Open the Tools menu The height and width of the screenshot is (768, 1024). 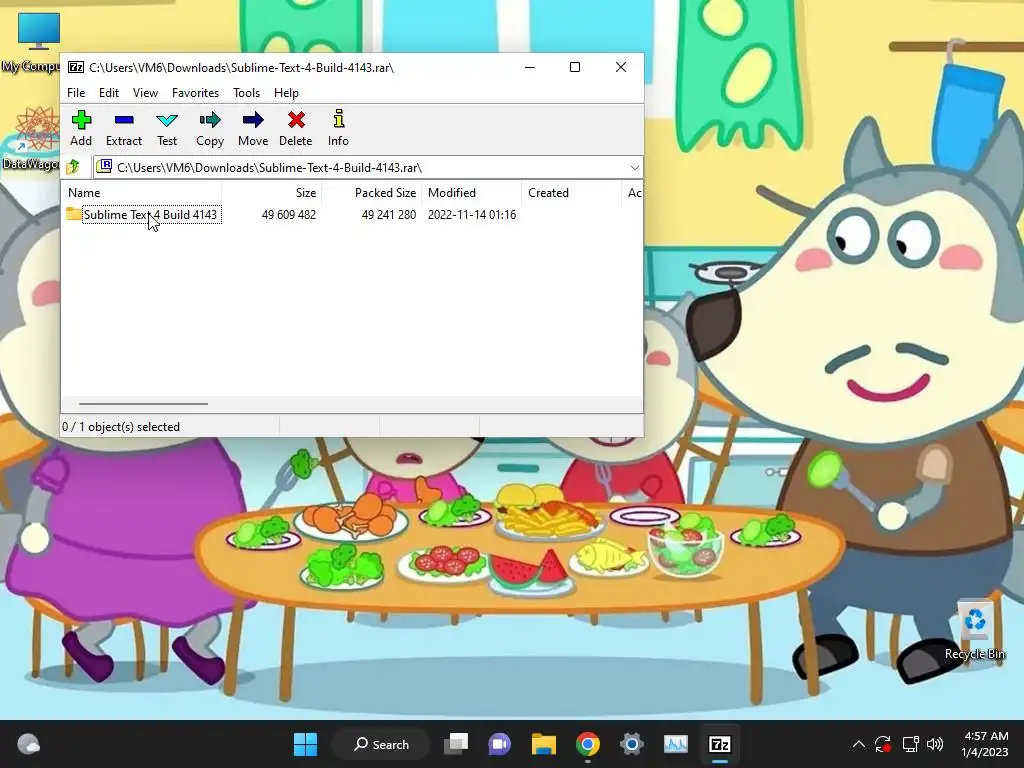246,93
